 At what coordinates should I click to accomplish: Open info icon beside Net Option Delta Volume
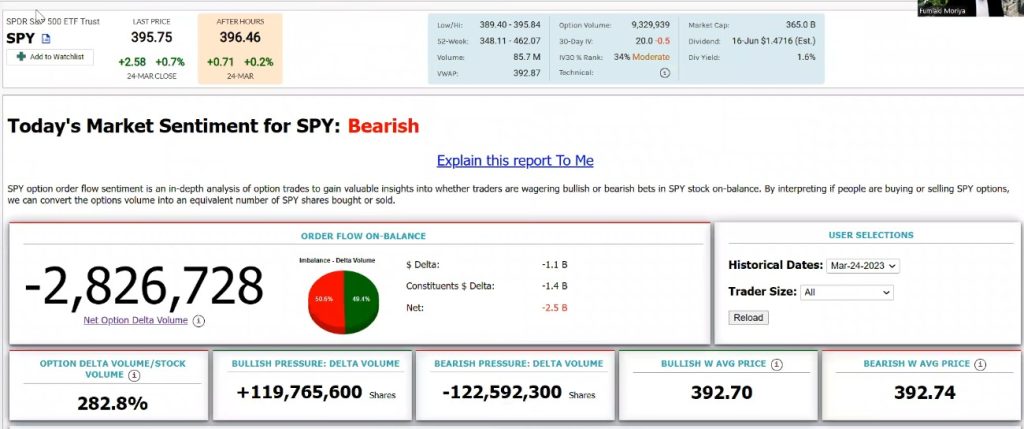pos(199,321)
